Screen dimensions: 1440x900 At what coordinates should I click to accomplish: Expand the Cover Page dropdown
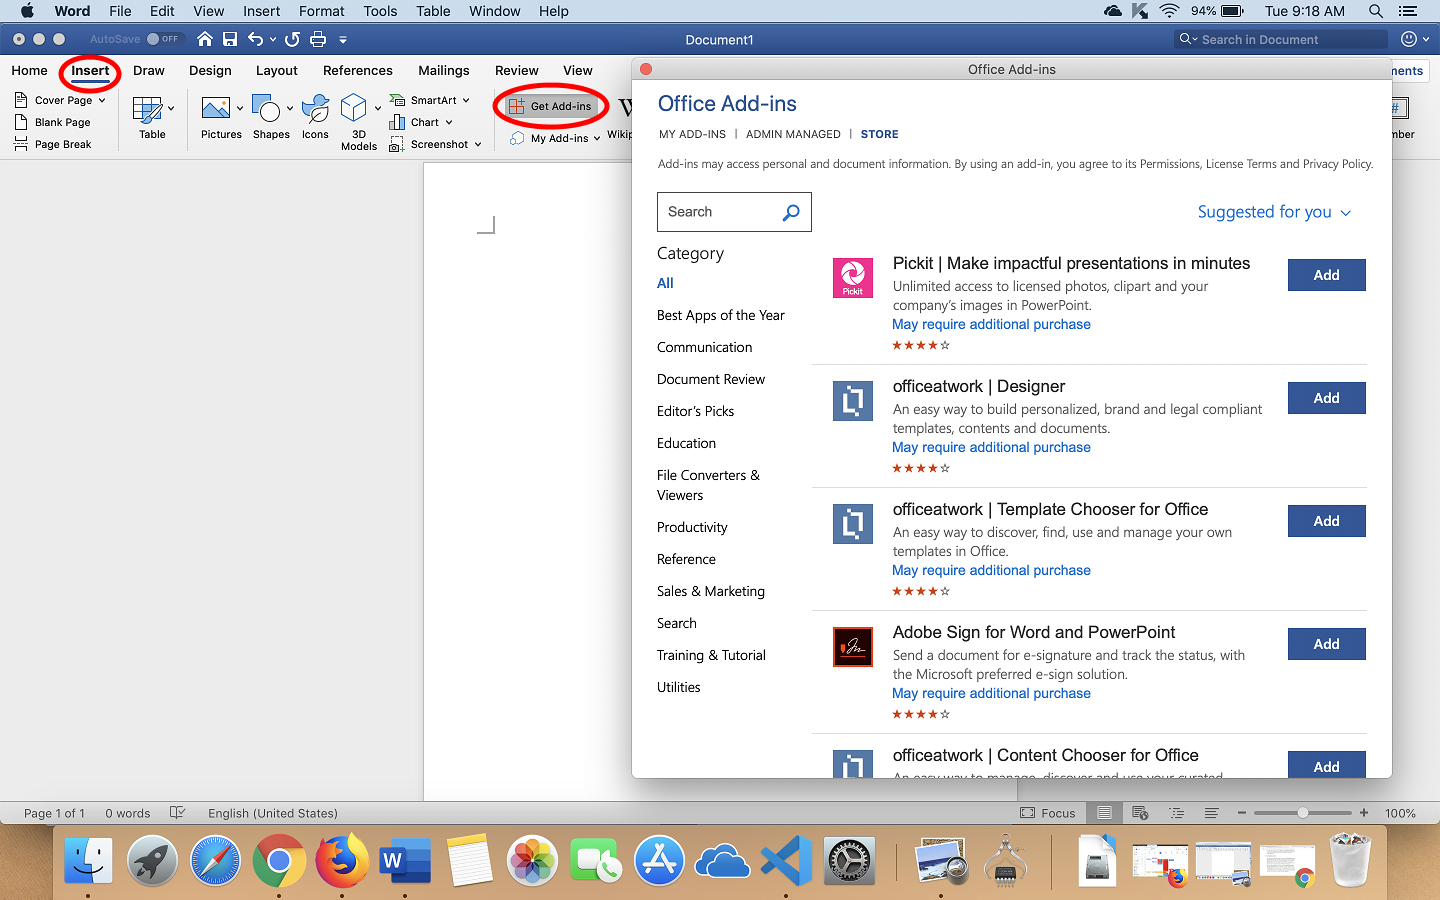pos(102,100)
